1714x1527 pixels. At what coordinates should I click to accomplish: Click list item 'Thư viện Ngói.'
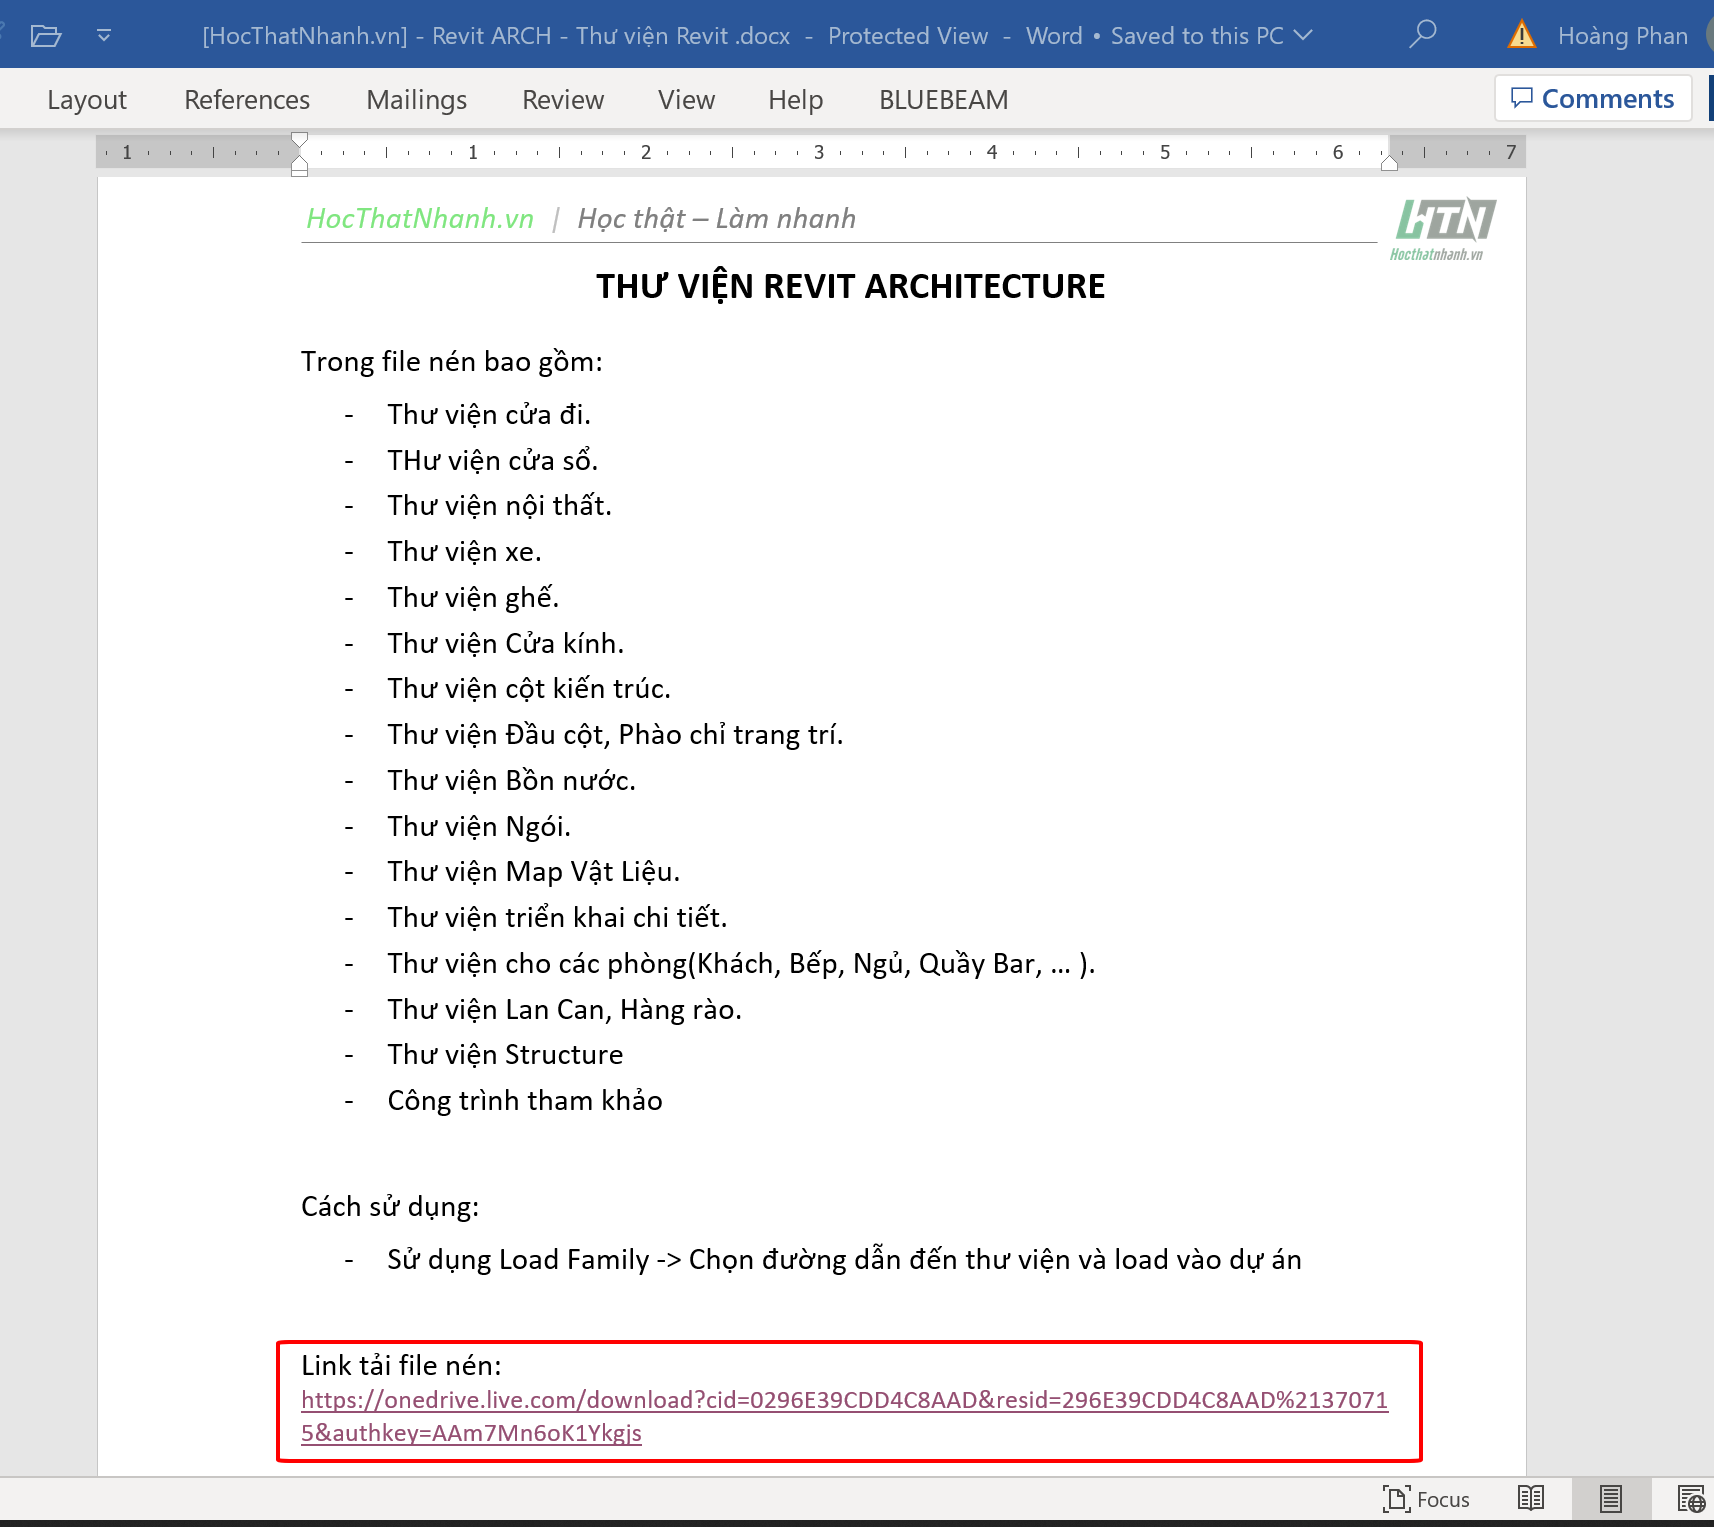(479, 826)
